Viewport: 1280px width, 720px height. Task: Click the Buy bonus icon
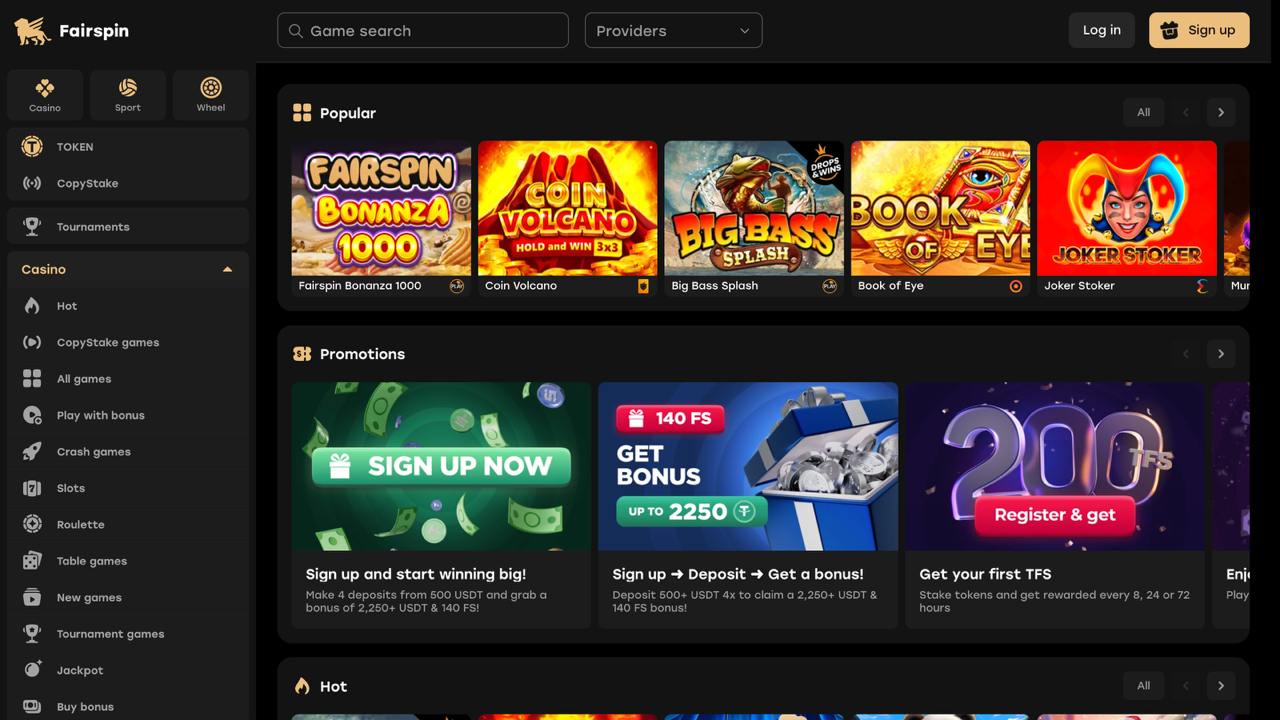[x=32, y=706]
